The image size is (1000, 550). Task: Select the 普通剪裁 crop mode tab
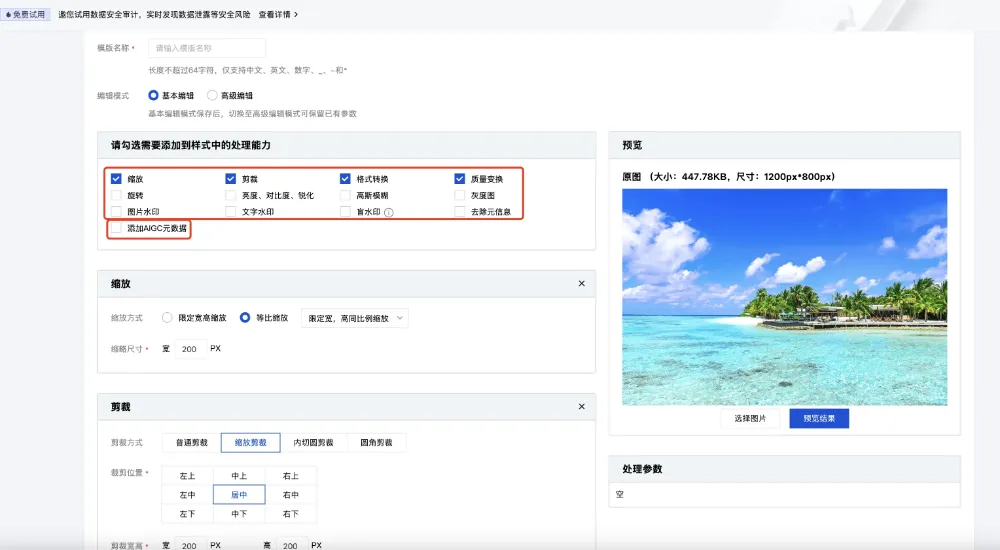tap(191, 442)
